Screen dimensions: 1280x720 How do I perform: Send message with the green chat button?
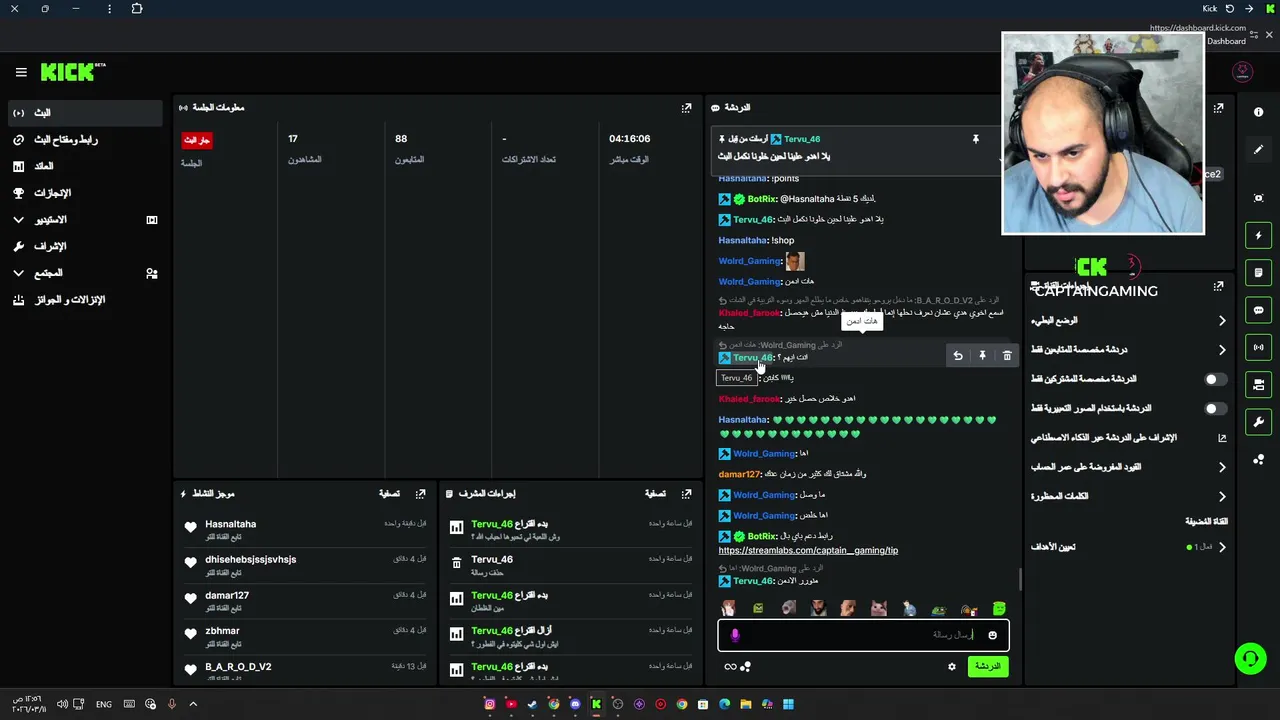(987, 667)
